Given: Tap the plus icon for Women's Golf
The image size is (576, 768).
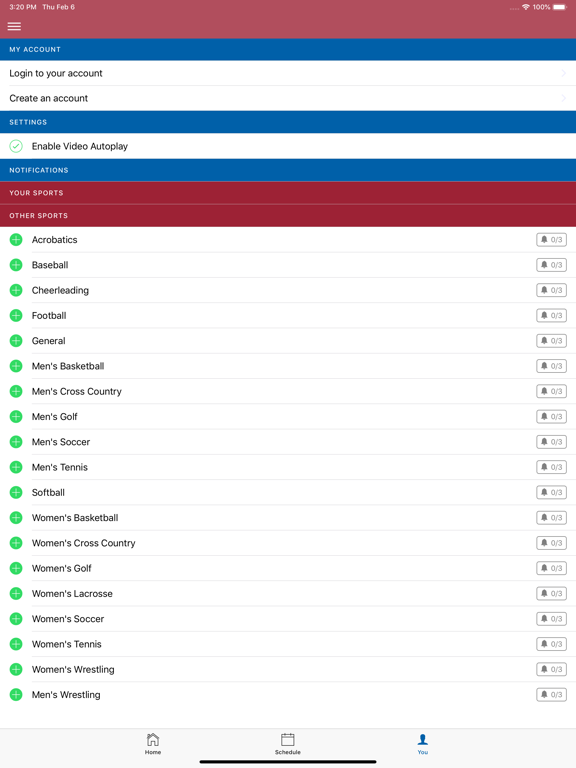Looking at the screenshot, I should tap(16, 568).
